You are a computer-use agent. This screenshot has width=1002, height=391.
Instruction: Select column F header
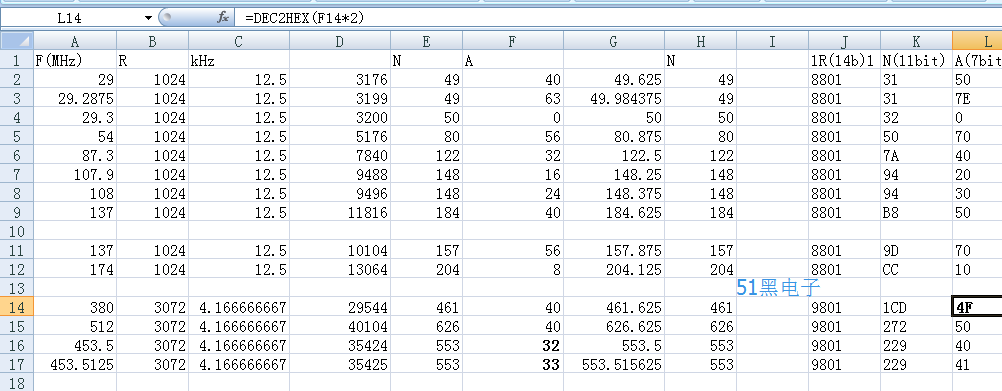(513, 42)
